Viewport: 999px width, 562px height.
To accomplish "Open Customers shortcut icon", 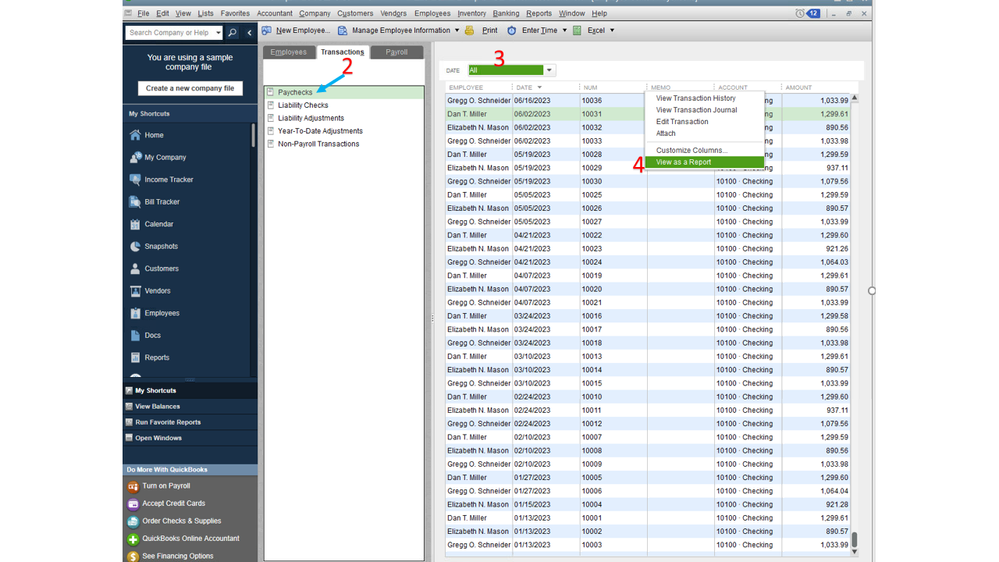I will 135,269.
